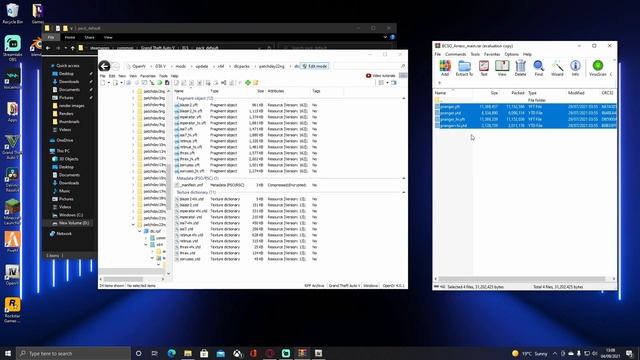Open the new file dropdown arrow in OpenIV
This screenshot has height=360, width=640.
(109, 83)
